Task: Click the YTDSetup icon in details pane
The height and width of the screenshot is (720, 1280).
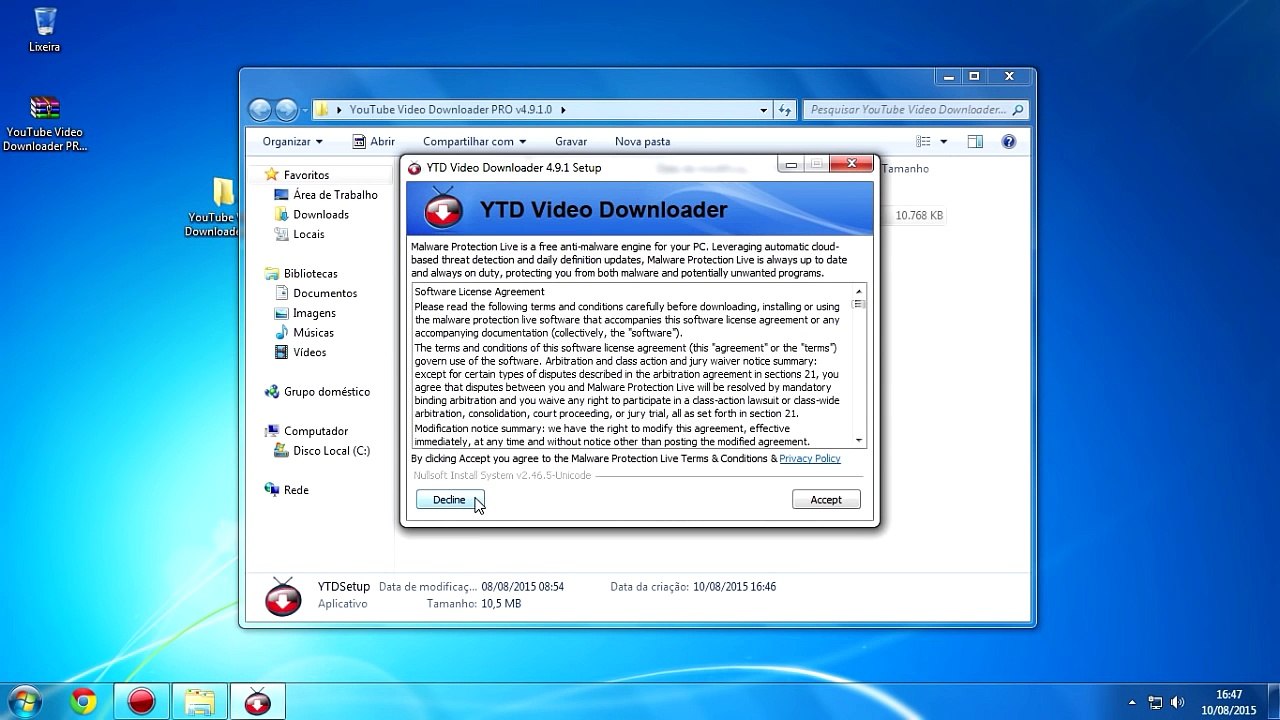Action: tap(283, 596)
